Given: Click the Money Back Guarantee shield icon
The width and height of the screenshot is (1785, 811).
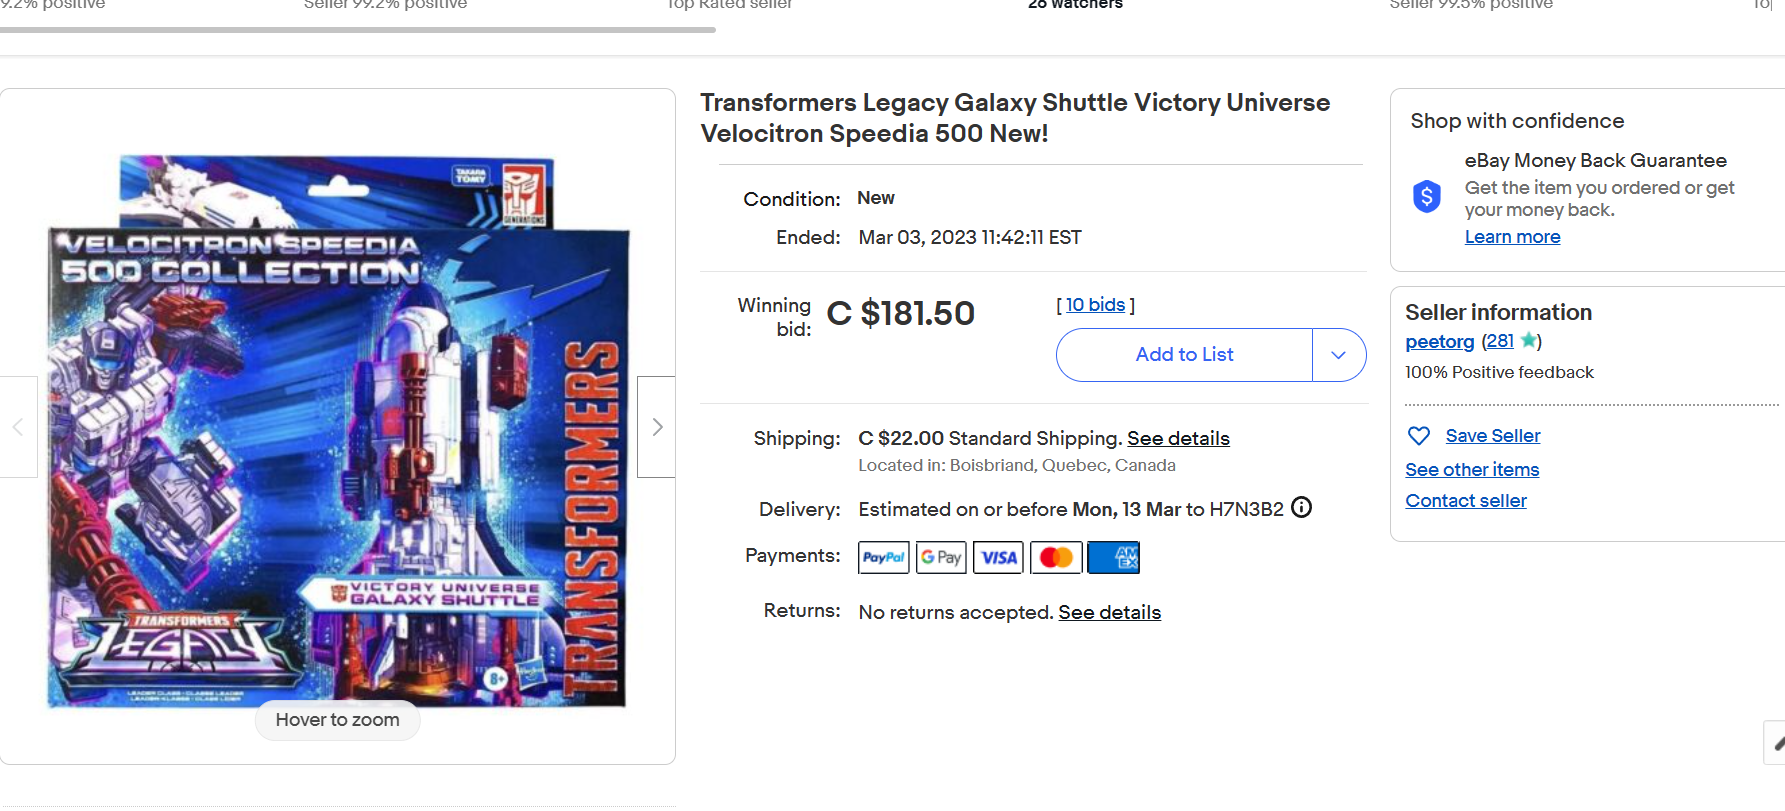Looking at the screenshot, I should coord(1427,196).
